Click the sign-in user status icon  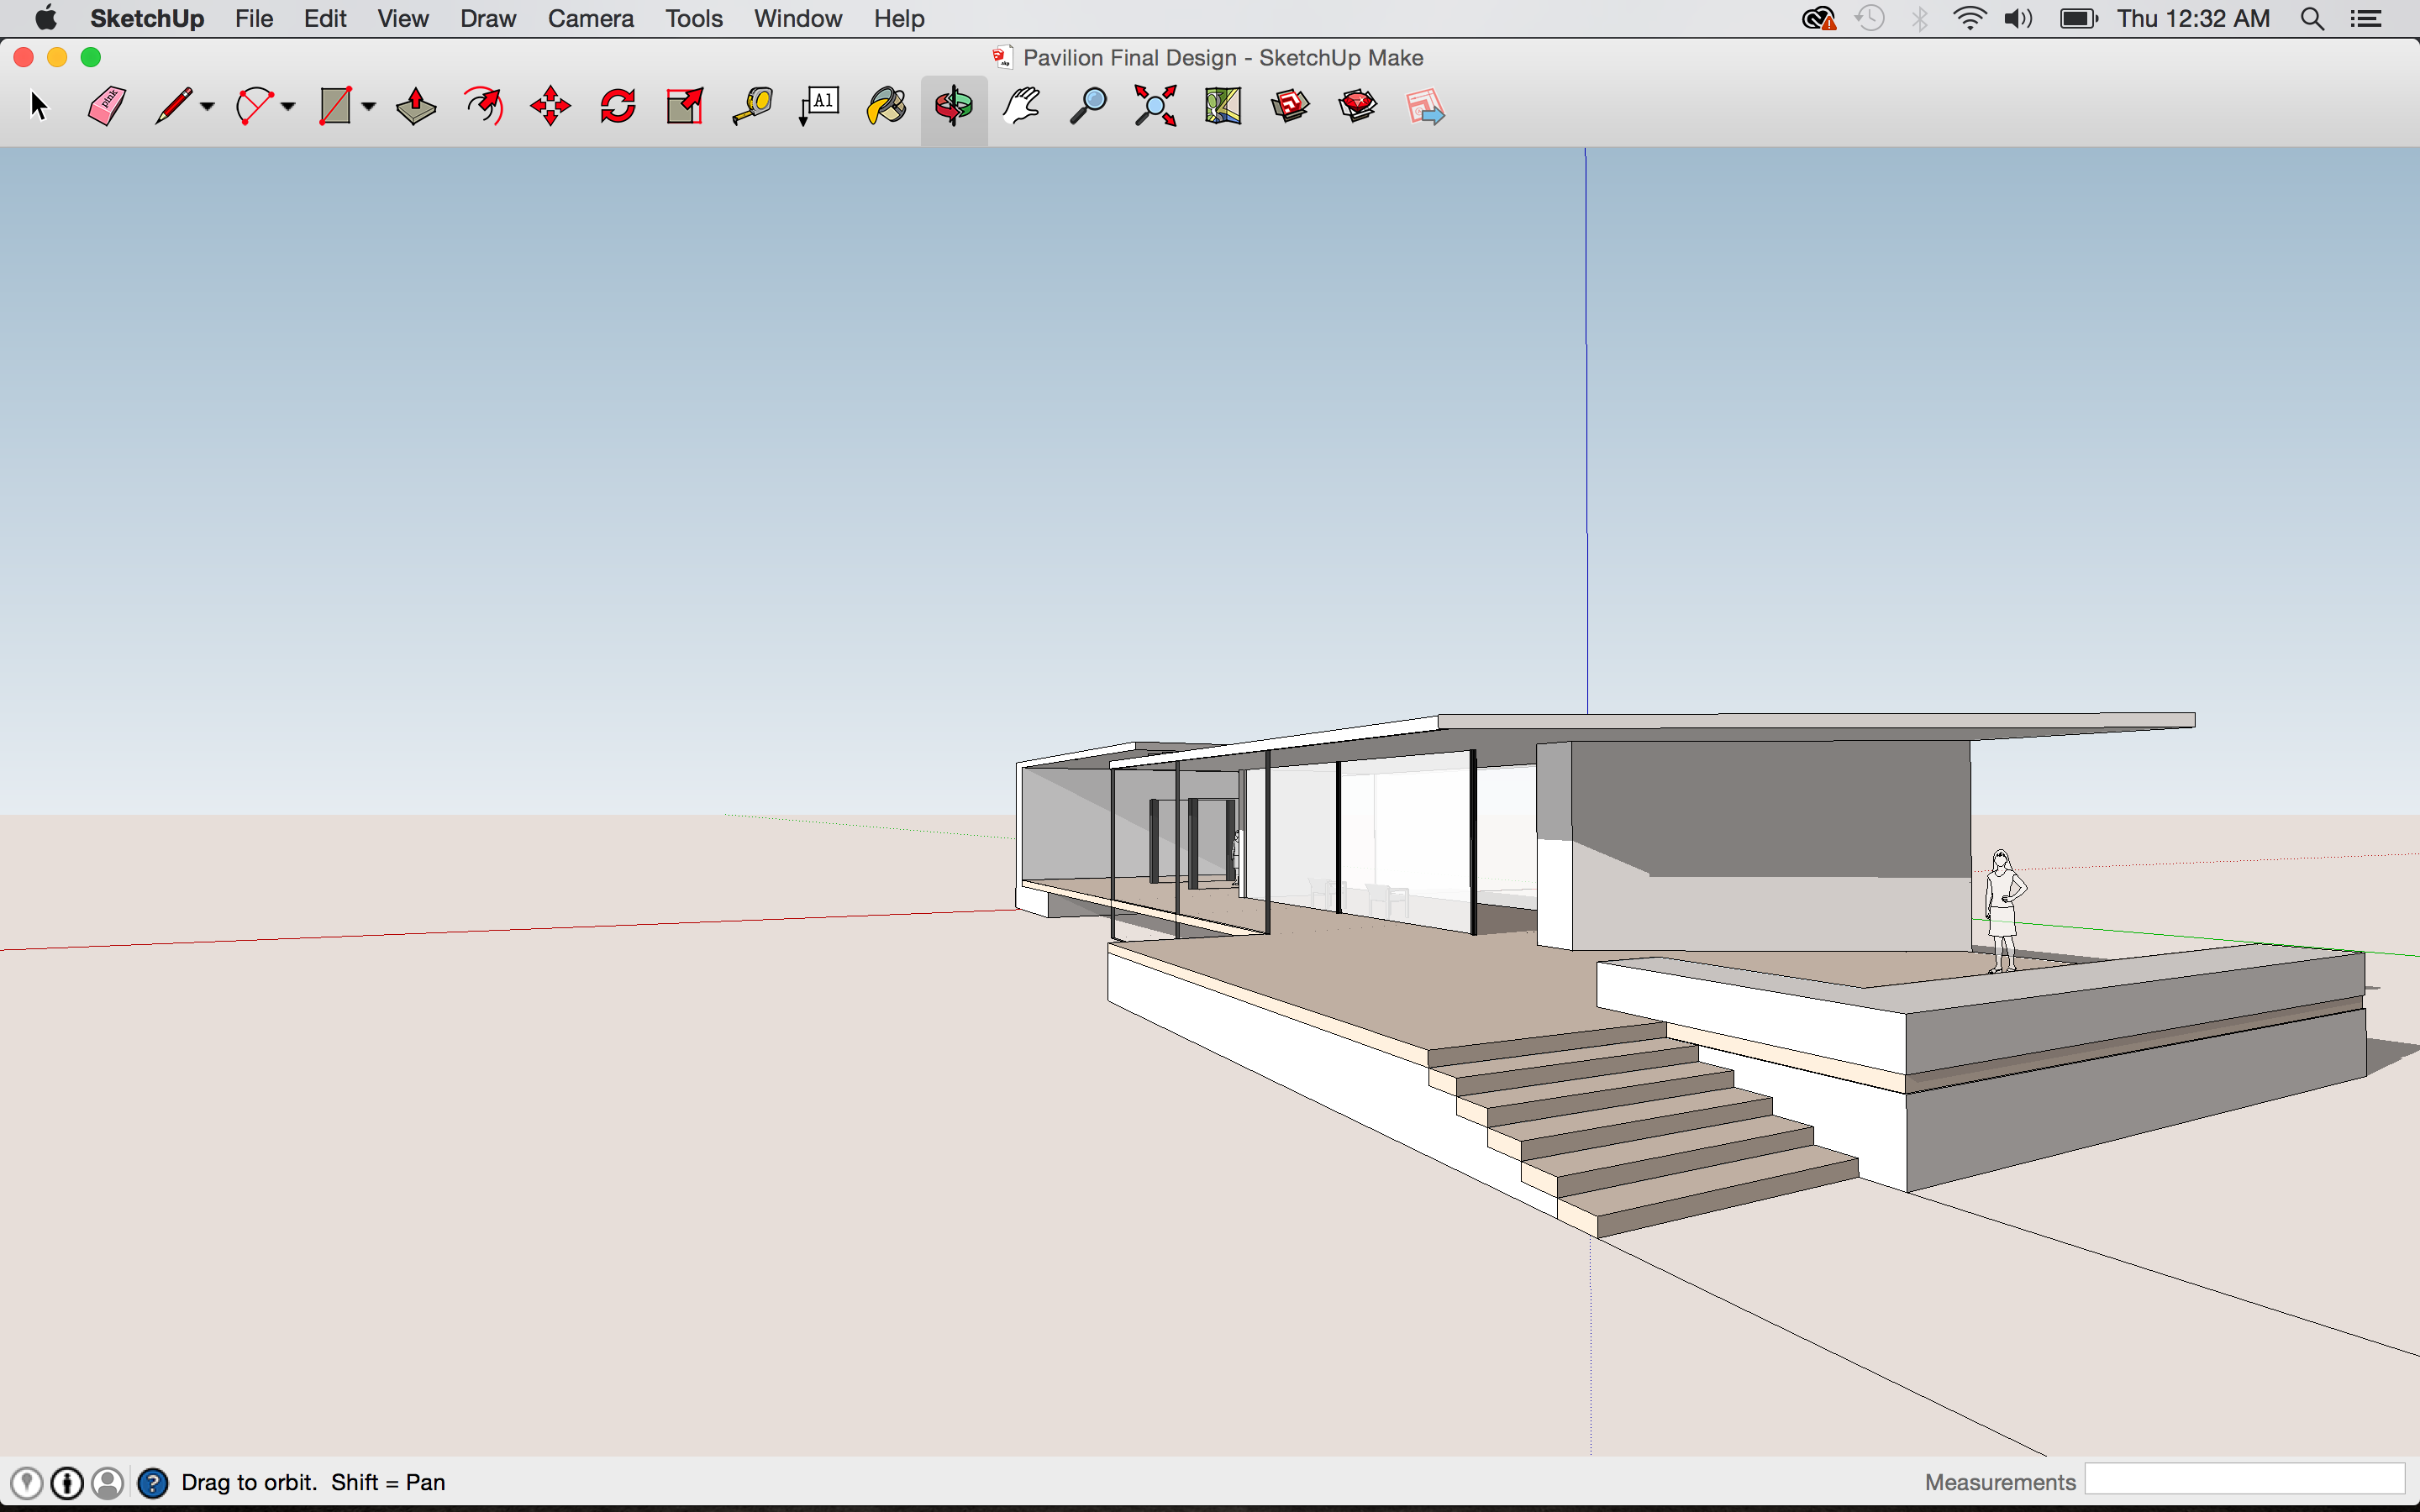pos(108,1482)
